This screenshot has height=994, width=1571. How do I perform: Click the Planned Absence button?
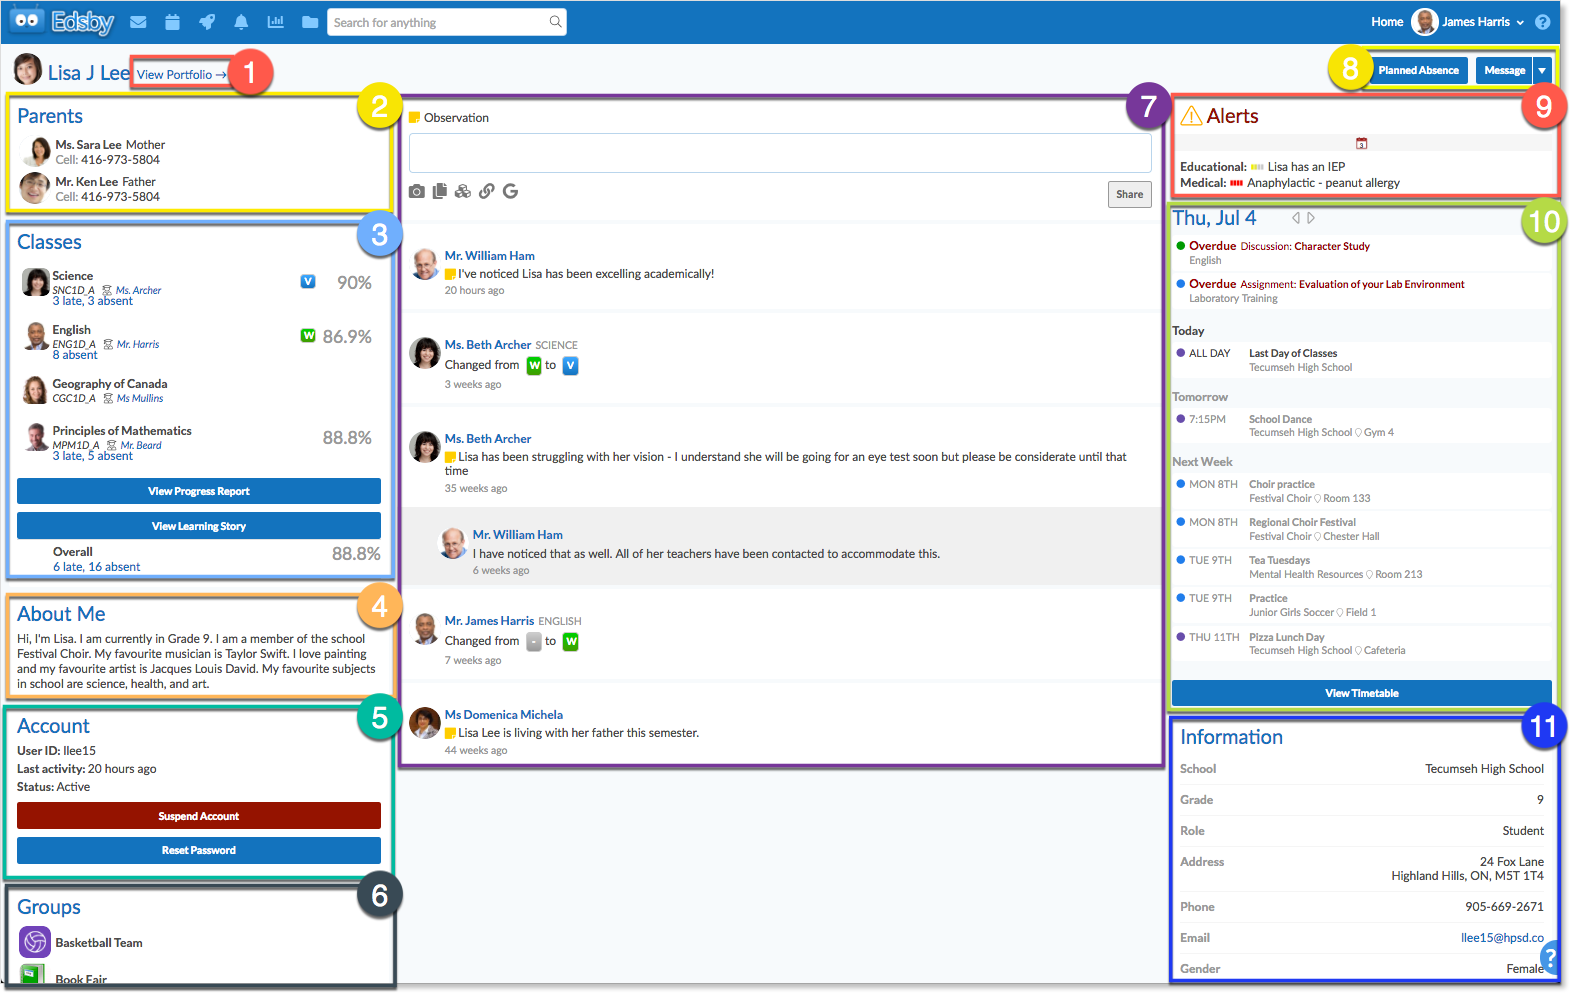coord(1418,70)
